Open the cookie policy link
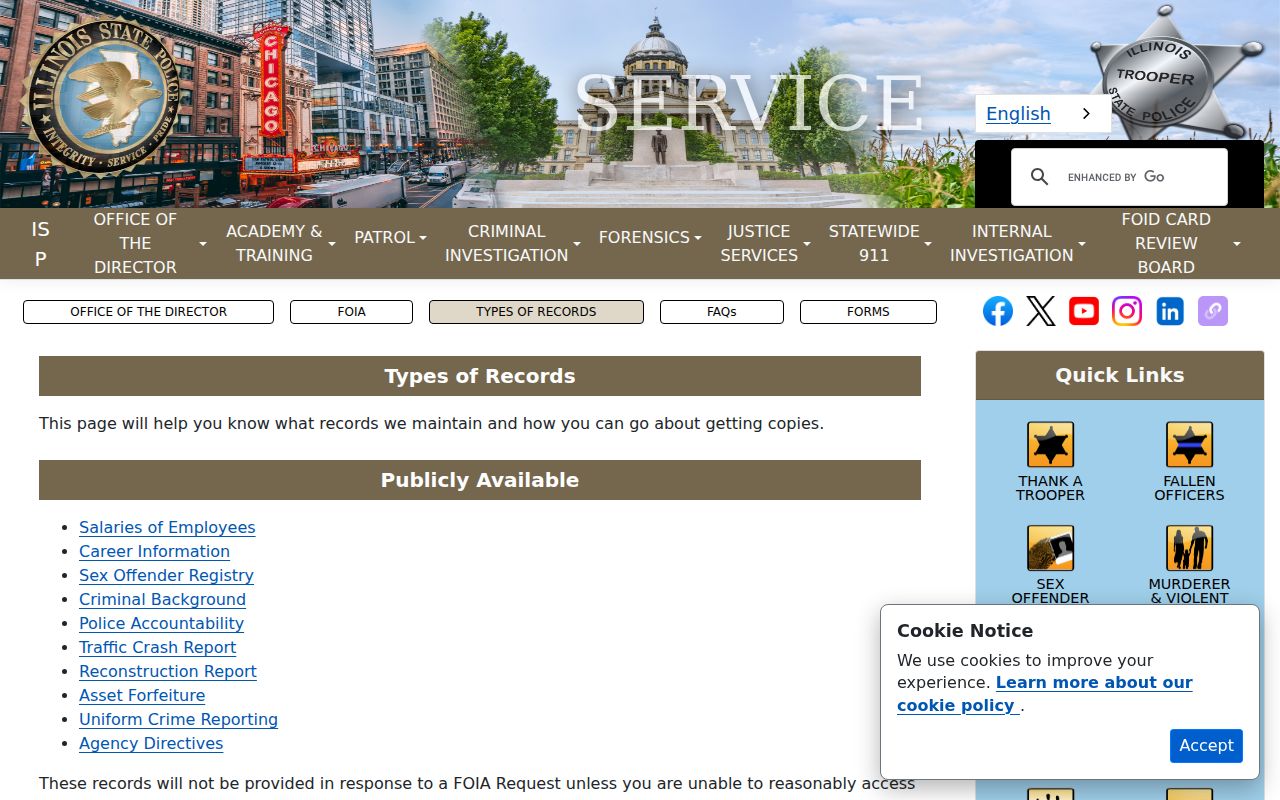1280x800 pixels. point(1045,694)
